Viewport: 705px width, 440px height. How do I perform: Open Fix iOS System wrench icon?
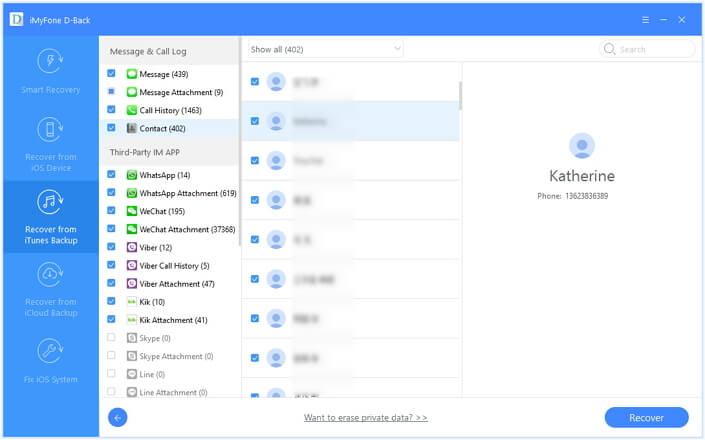coord(50,351)
